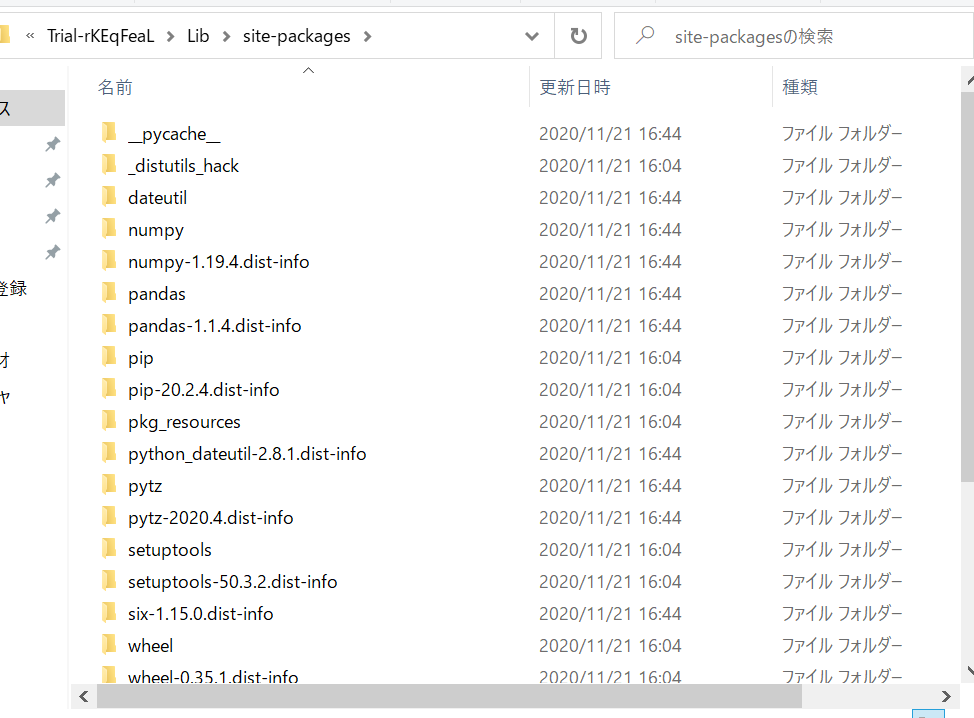
Task: Click the pkg_resources folder name
Action: [184, 422]
